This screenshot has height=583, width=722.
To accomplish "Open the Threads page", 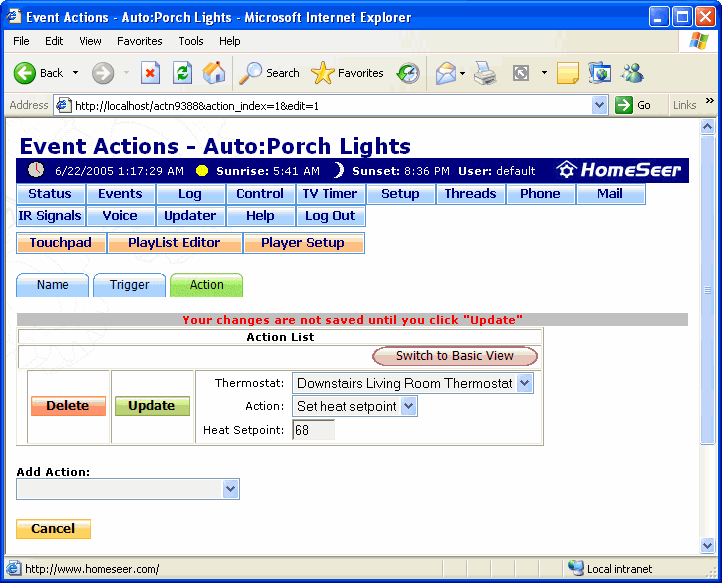I will point(470,194).
